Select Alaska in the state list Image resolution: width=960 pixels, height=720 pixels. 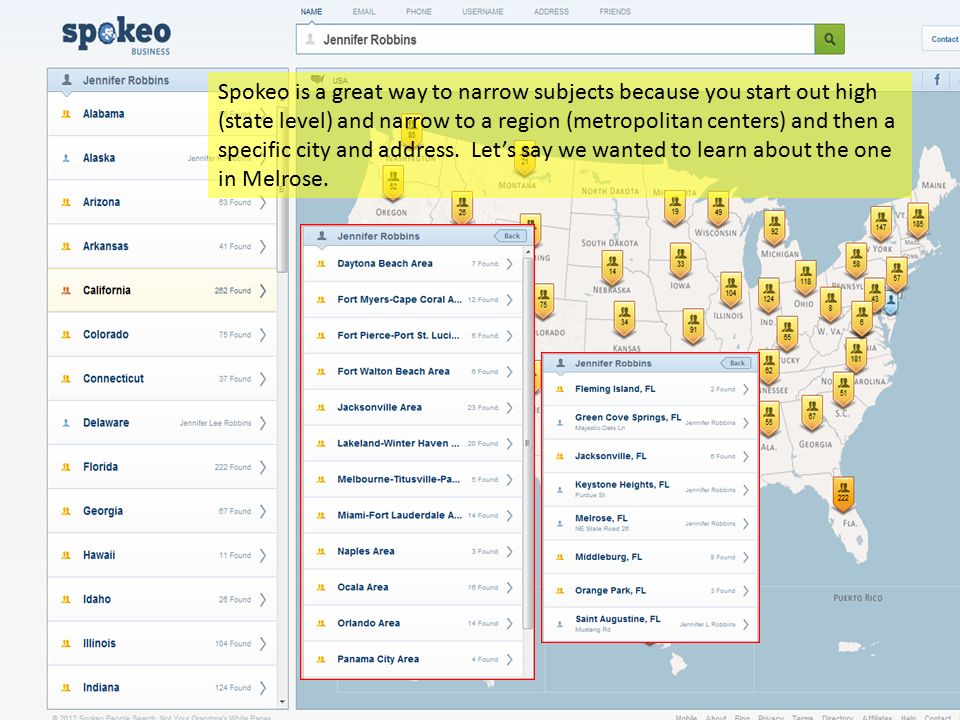pos(162,158)
